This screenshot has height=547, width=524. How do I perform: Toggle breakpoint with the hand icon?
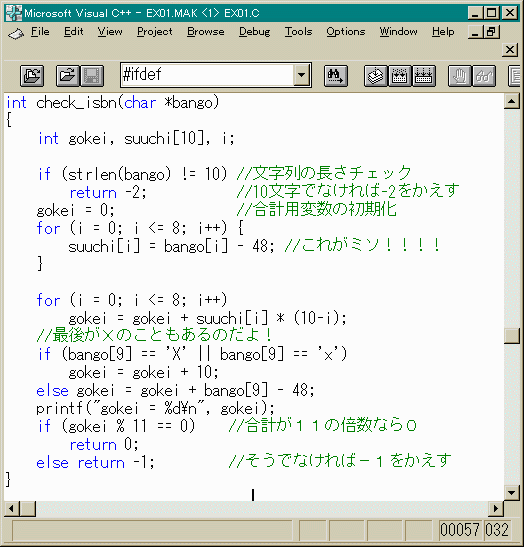coord(460,75)
